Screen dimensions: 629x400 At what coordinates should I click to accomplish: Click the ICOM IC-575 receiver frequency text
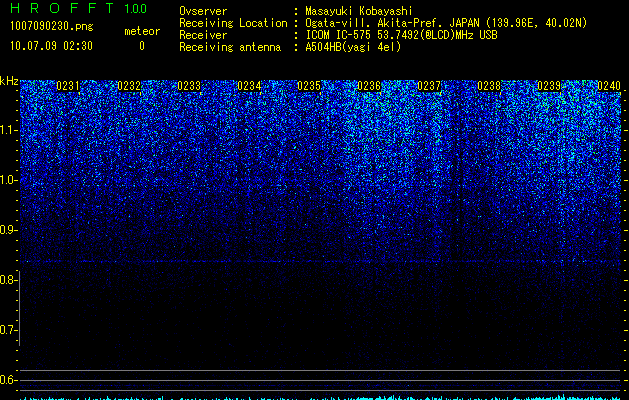401,35
